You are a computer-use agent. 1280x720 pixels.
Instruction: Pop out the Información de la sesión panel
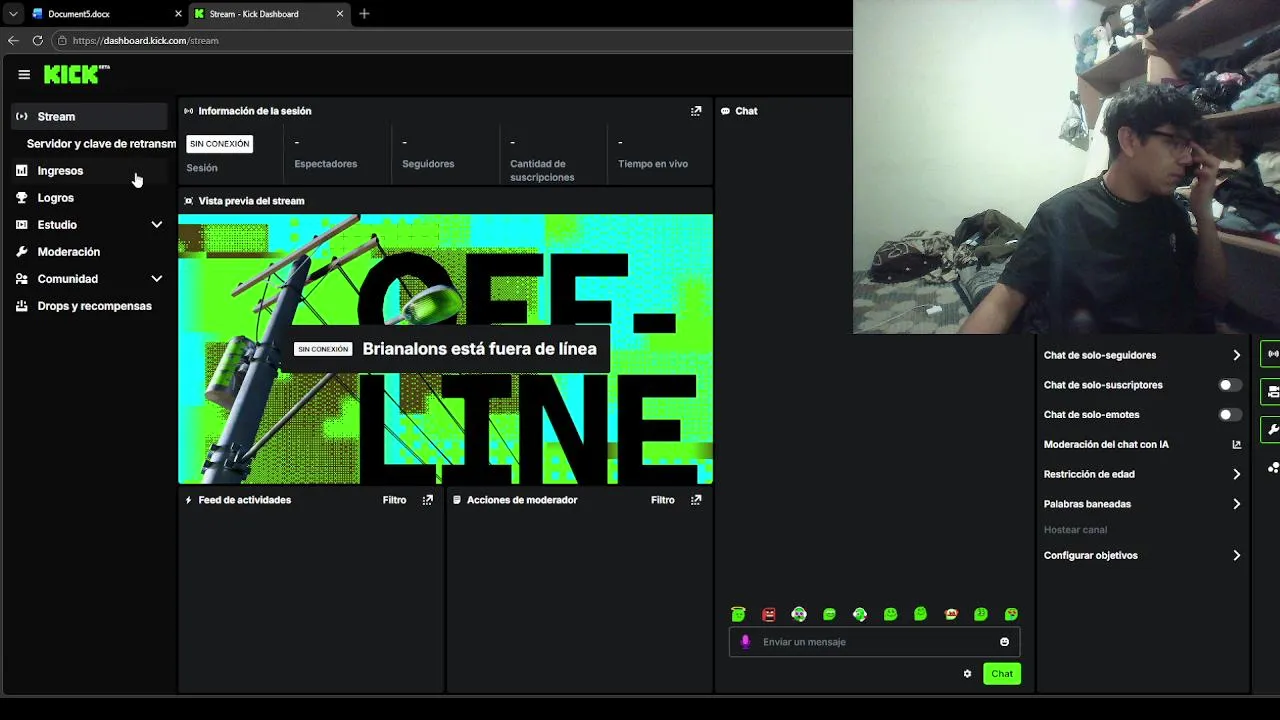(x=696, y=111)
